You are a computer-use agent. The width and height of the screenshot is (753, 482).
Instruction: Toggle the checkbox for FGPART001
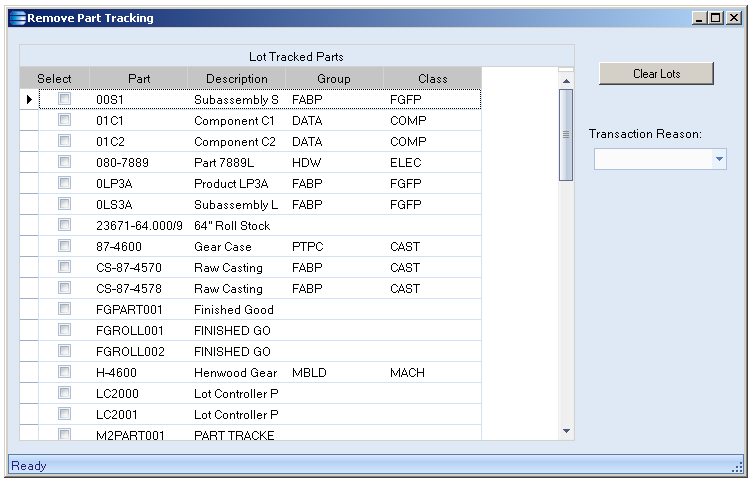coord(64,309)
